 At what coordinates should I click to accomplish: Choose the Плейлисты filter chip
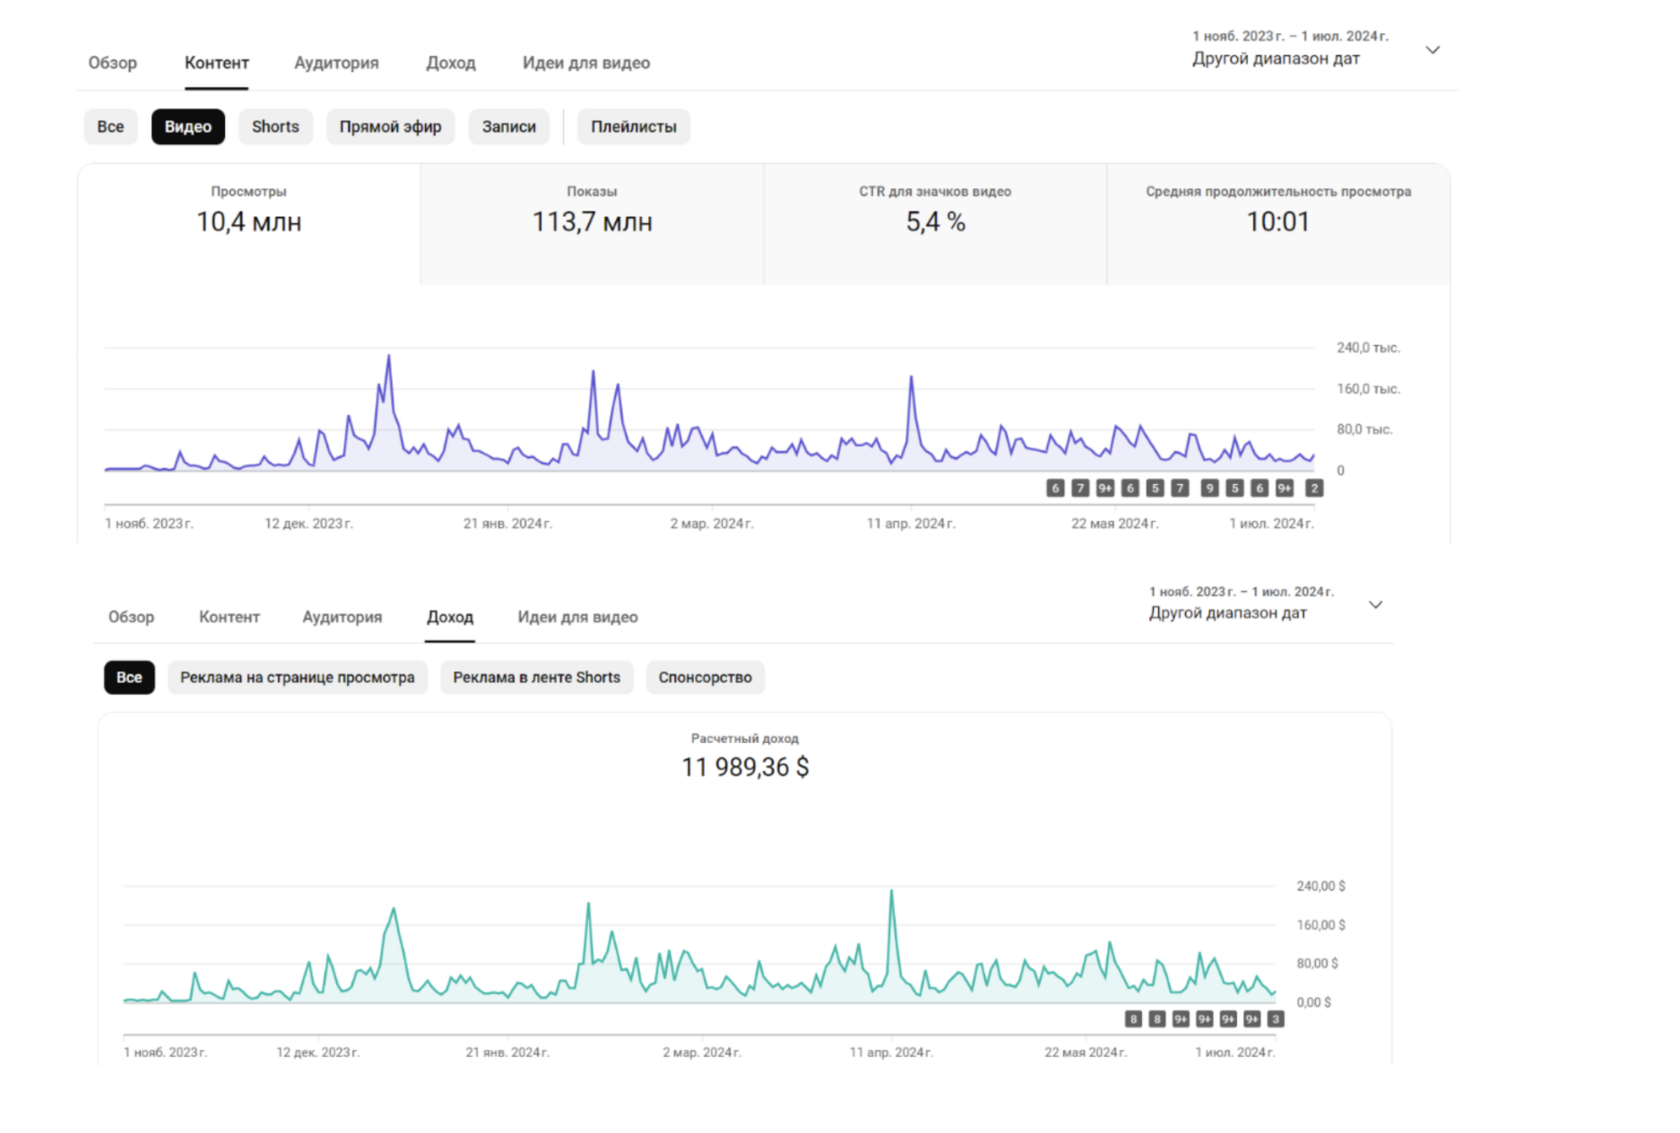633,127
